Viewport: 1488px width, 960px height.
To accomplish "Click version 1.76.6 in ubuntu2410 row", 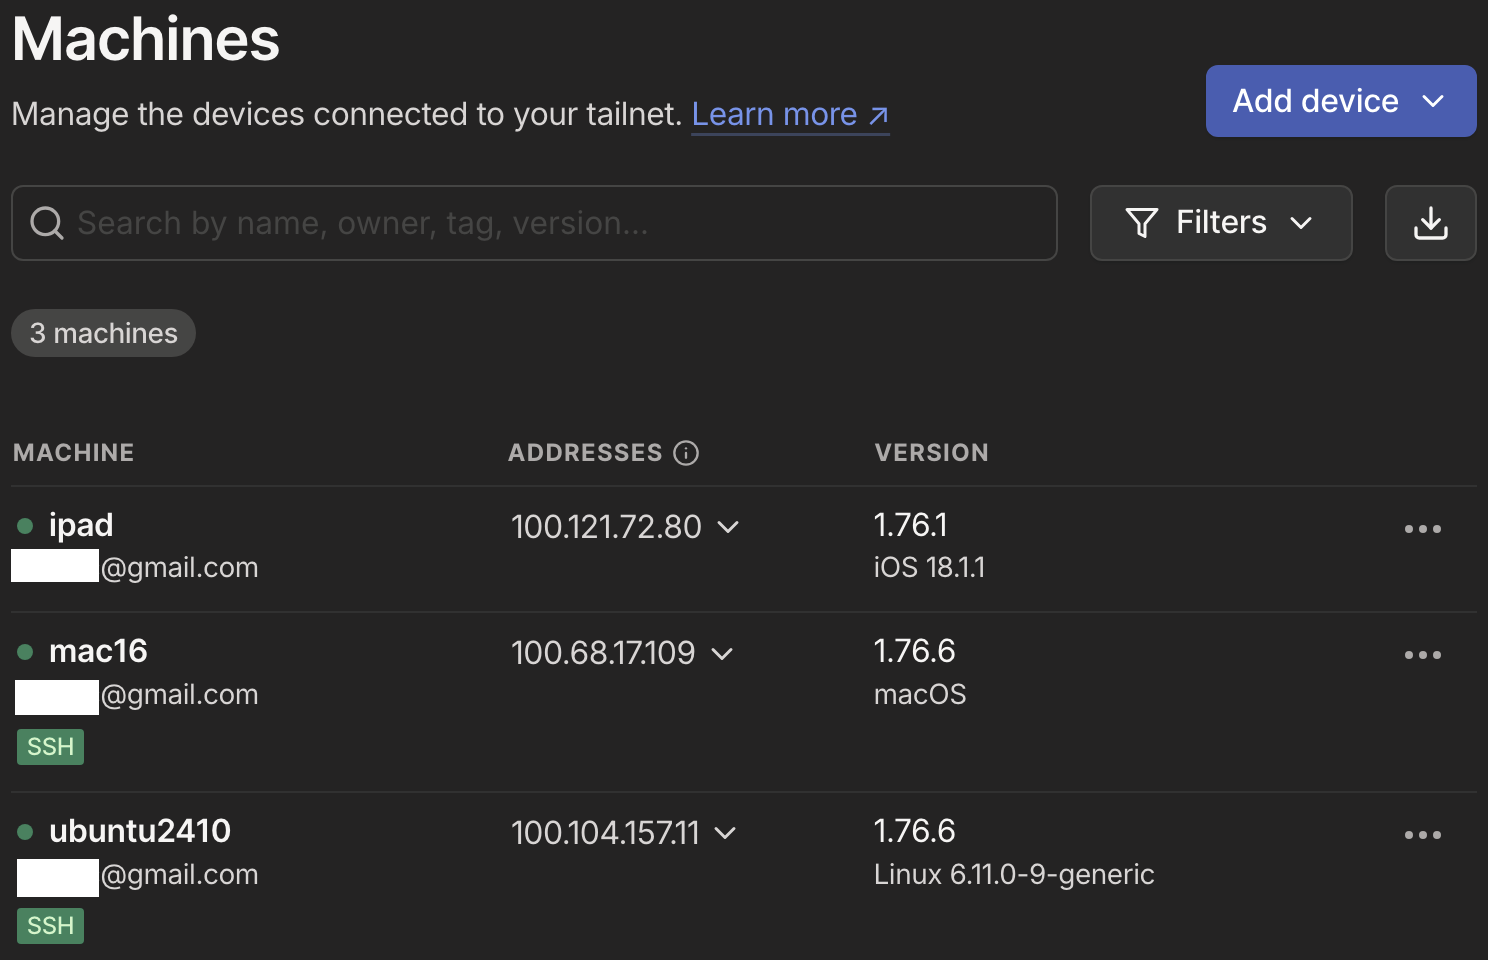I will point(915,831).
